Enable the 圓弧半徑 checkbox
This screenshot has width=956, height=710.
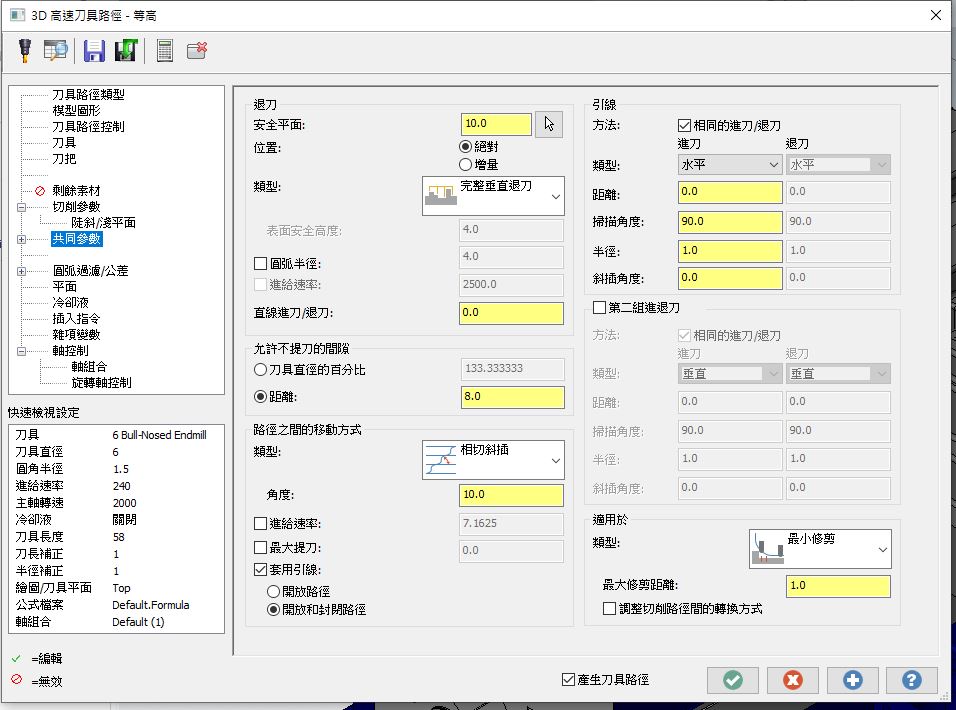tap(261, 264)
